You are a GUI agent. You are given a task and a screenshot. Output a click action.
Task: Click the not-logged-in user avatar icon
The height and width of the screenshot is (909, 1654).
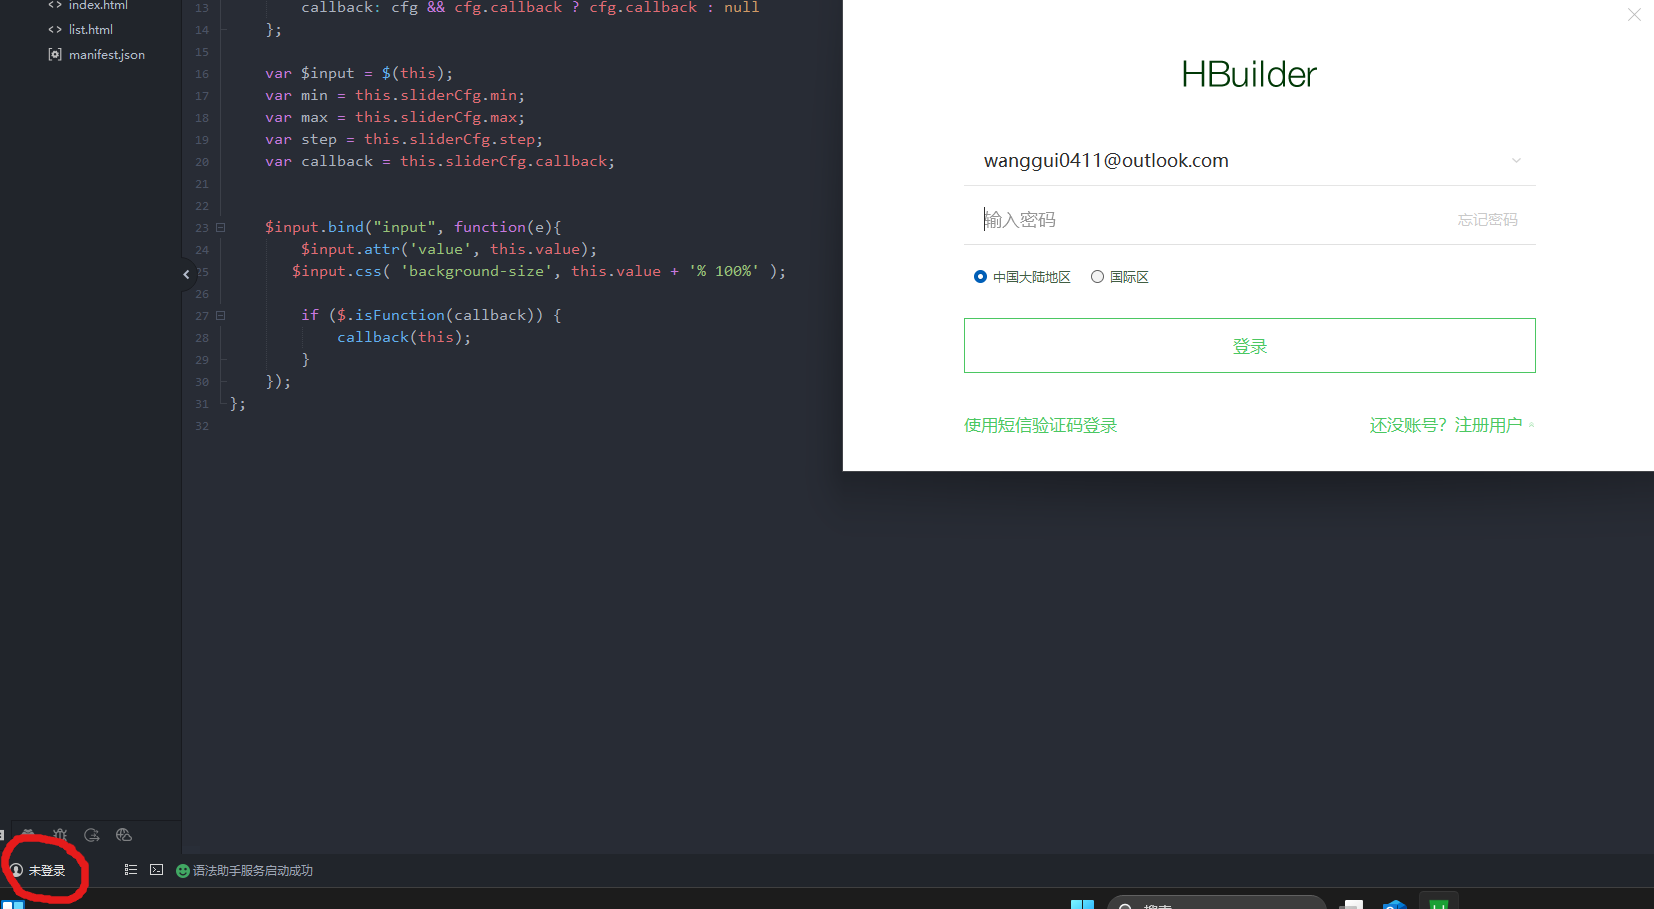tap(16, 871)
